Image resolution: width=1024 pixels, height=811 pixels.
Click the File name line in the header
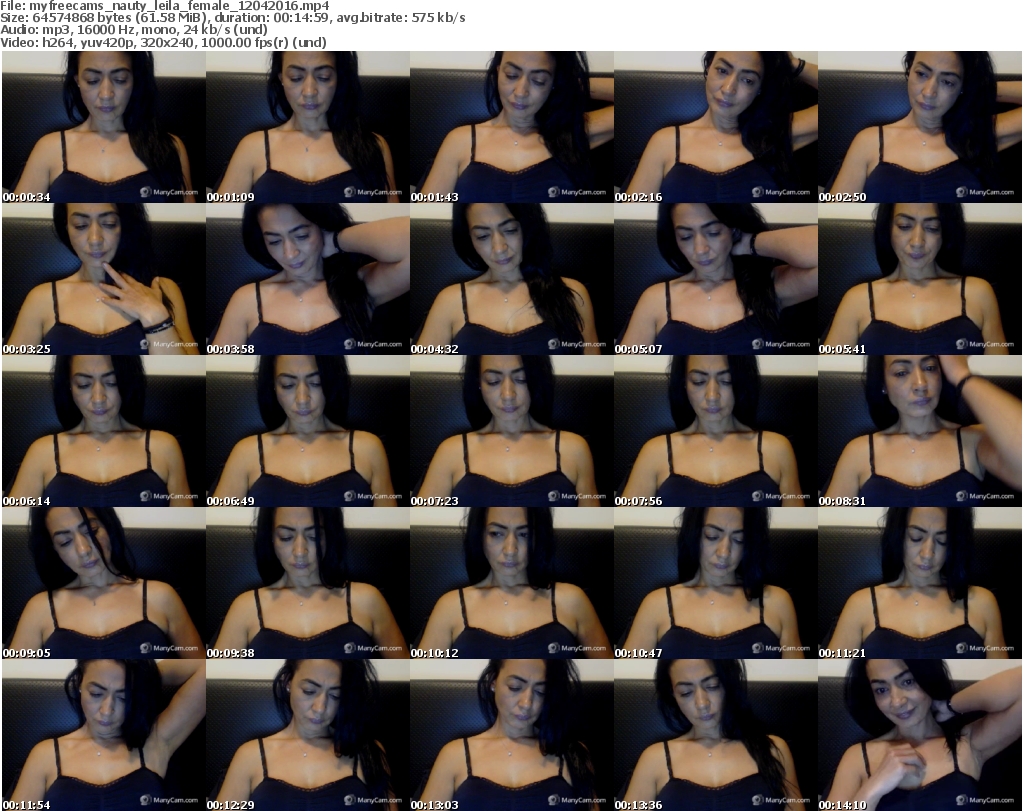click(165, 6)
